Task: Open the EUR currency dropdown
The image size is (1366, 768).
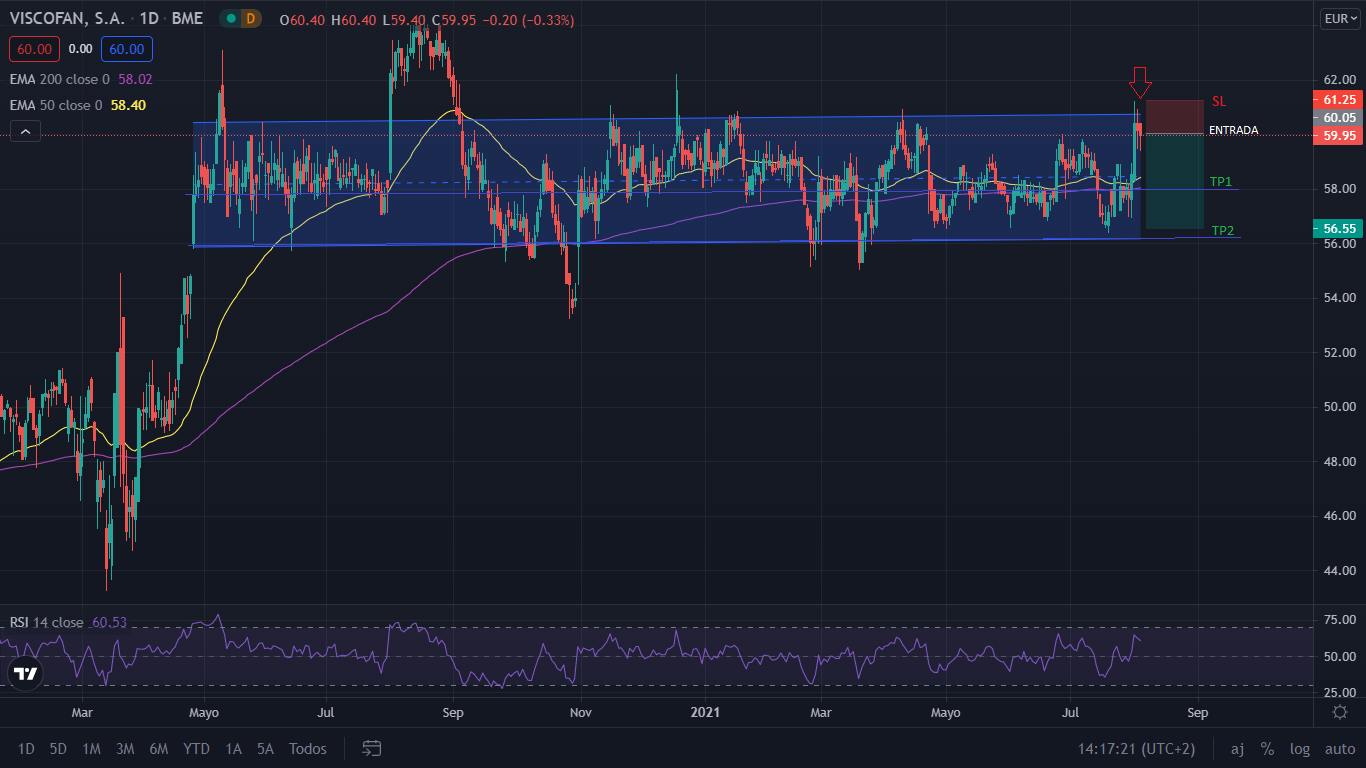Action: pos(1338,18)
